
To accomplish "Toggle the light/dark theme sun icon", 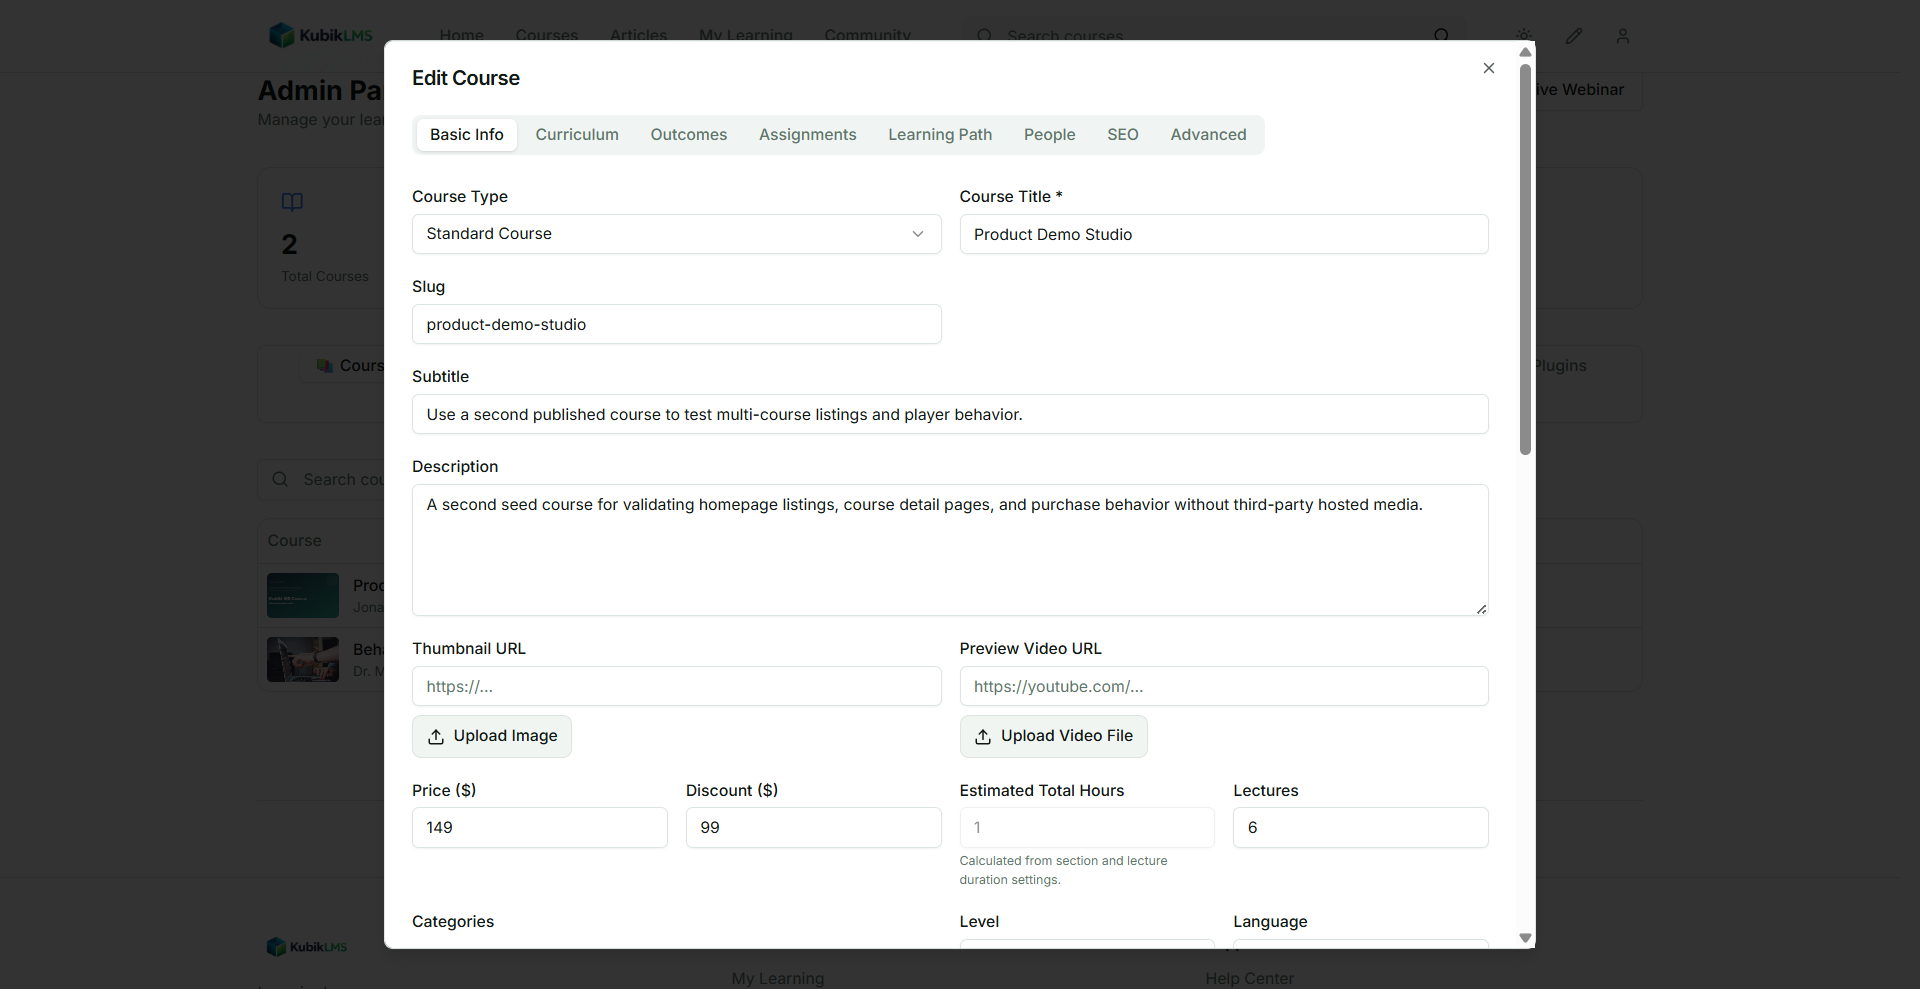I will click(x=1524, y=35).
